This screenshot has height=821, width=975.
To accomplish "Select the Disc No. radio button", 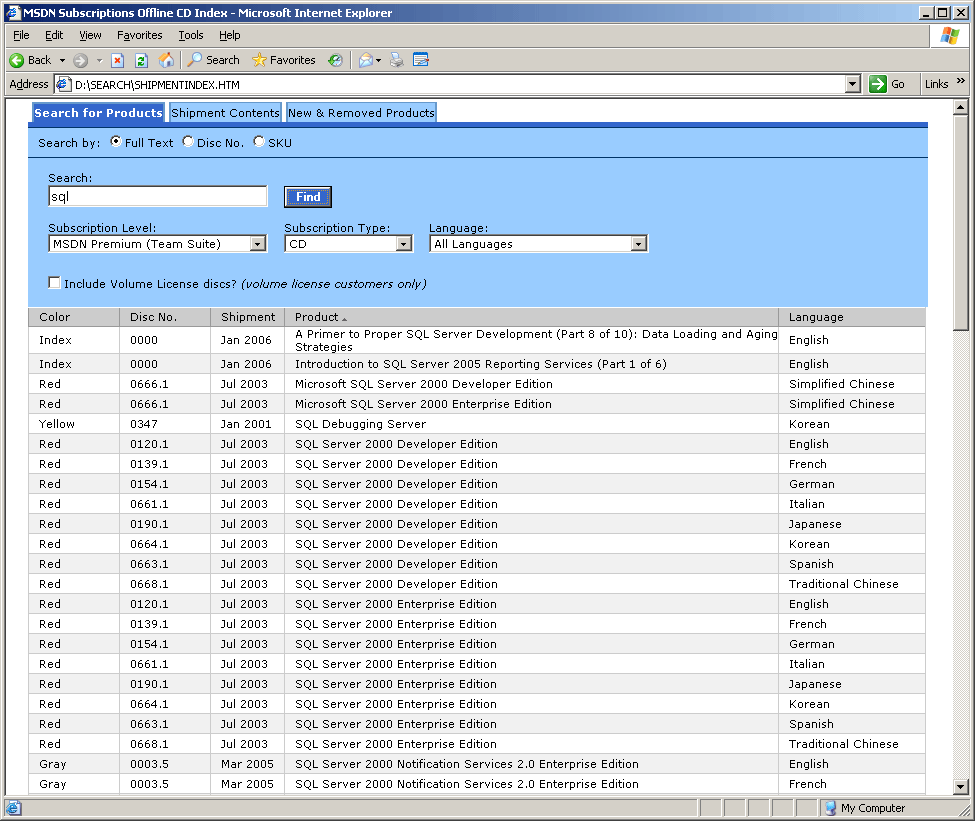I will click(x=188, y=142).
